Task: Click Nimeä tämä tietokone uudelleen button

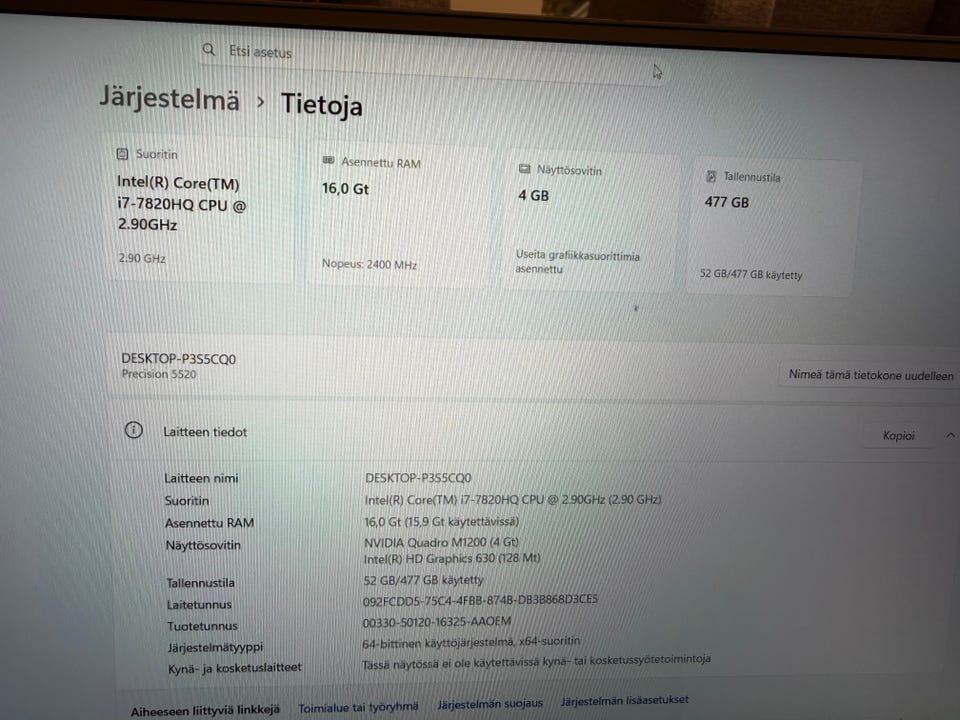Action: [x=870, y=375]
